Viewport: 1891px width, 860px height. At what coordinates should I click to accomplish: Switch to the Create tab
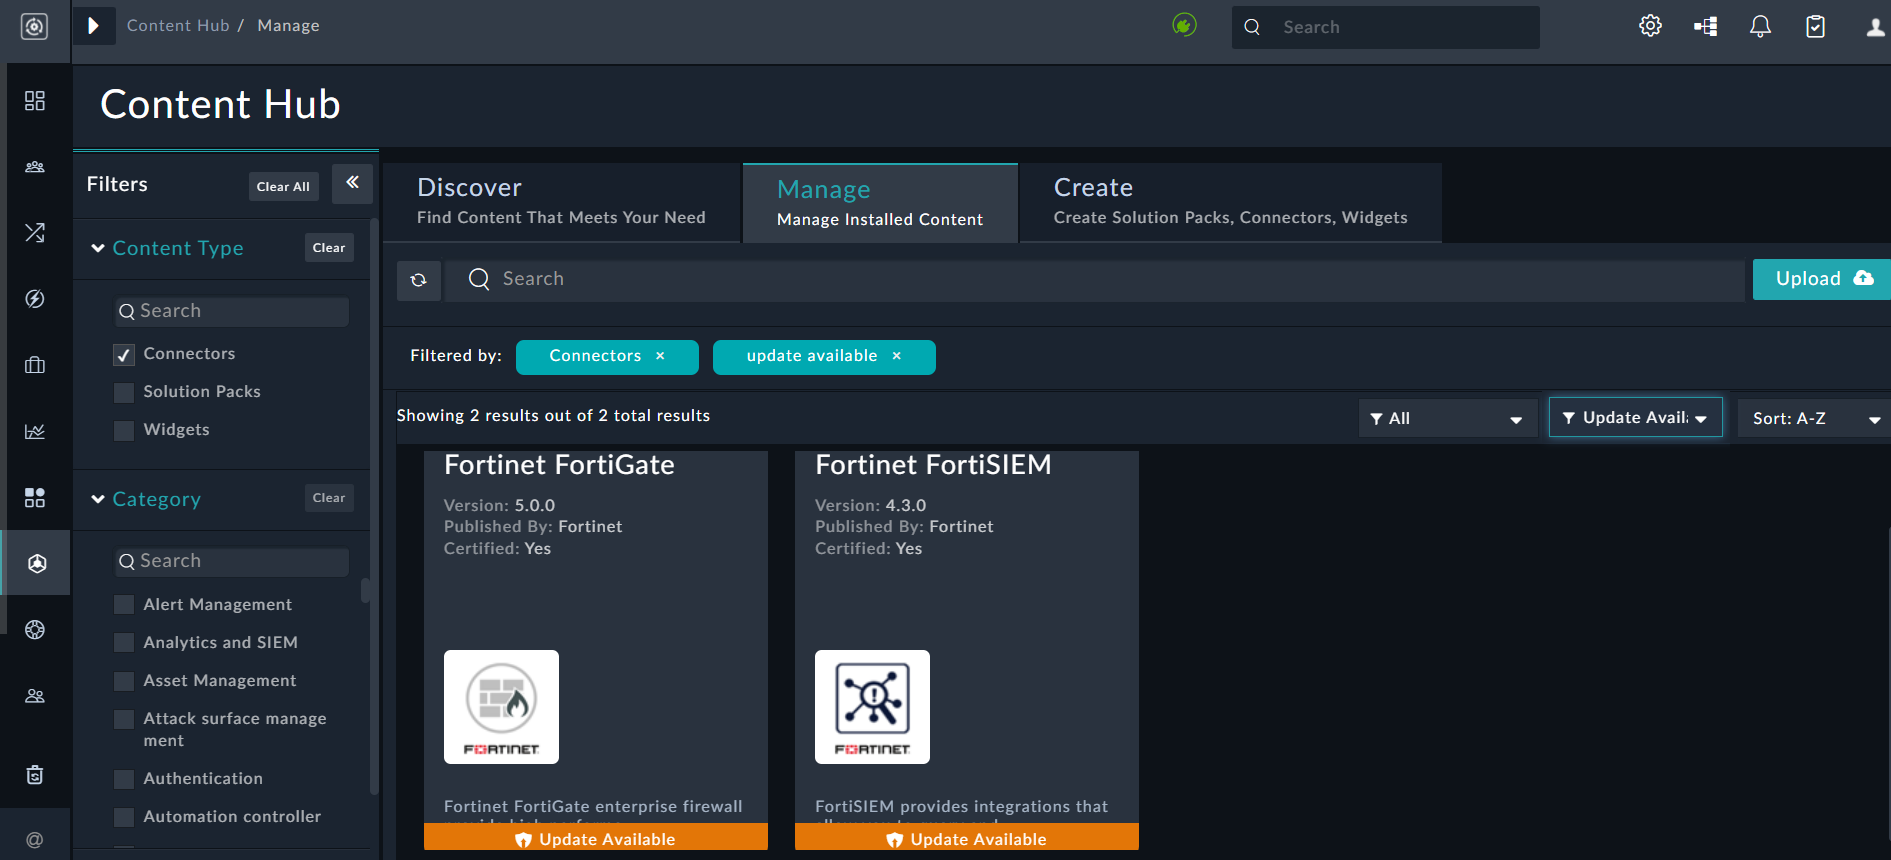click(1229, 202)
